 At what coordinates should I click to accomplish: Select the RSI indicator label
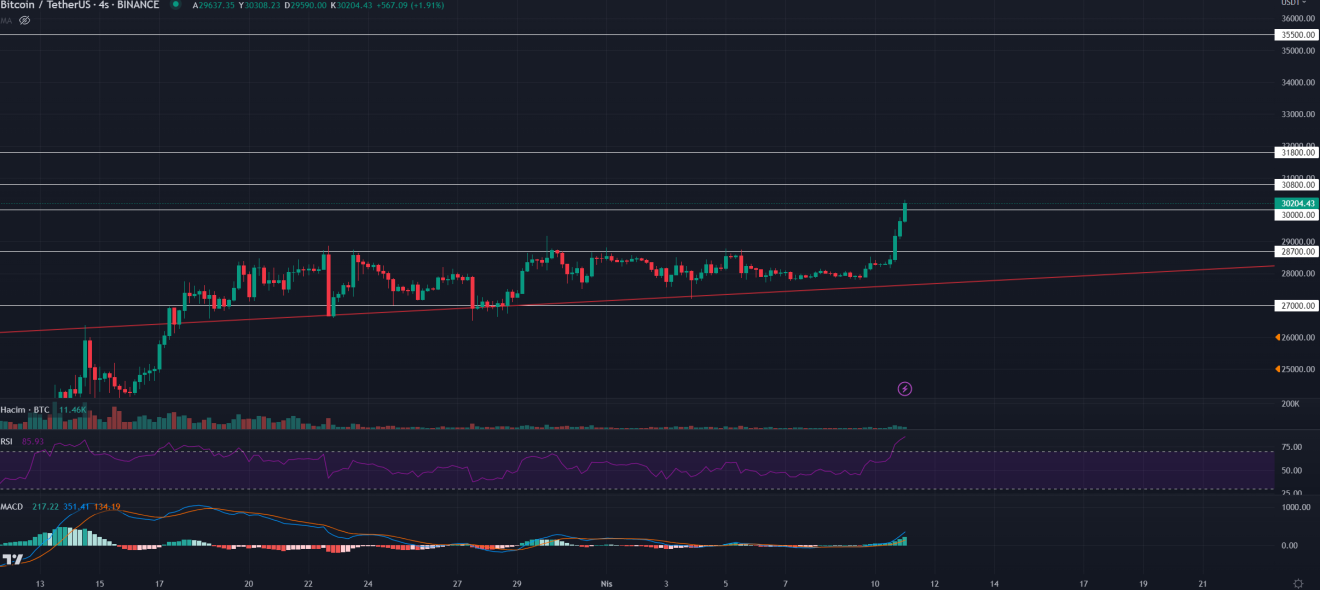pos(7,441)
